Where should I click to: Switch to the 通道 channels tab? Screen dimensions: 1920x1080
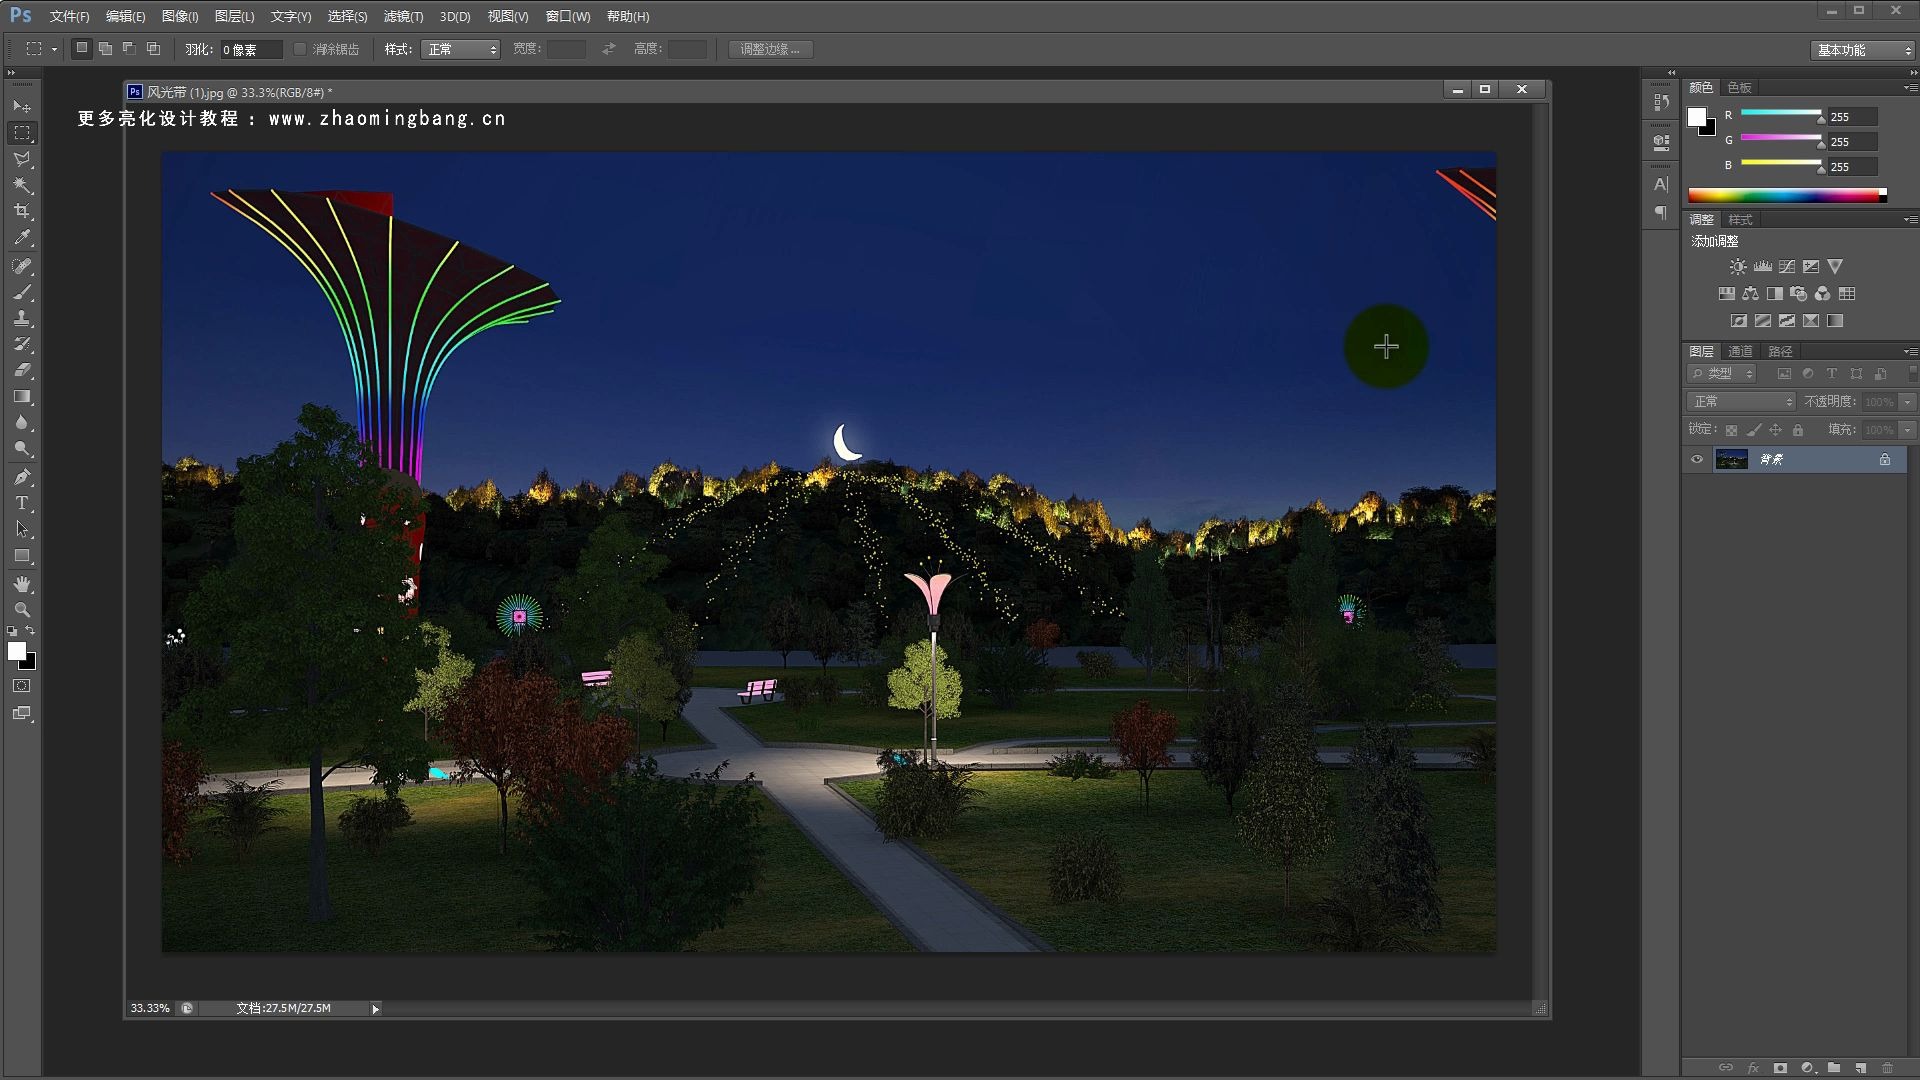(x=1740, y=351)
